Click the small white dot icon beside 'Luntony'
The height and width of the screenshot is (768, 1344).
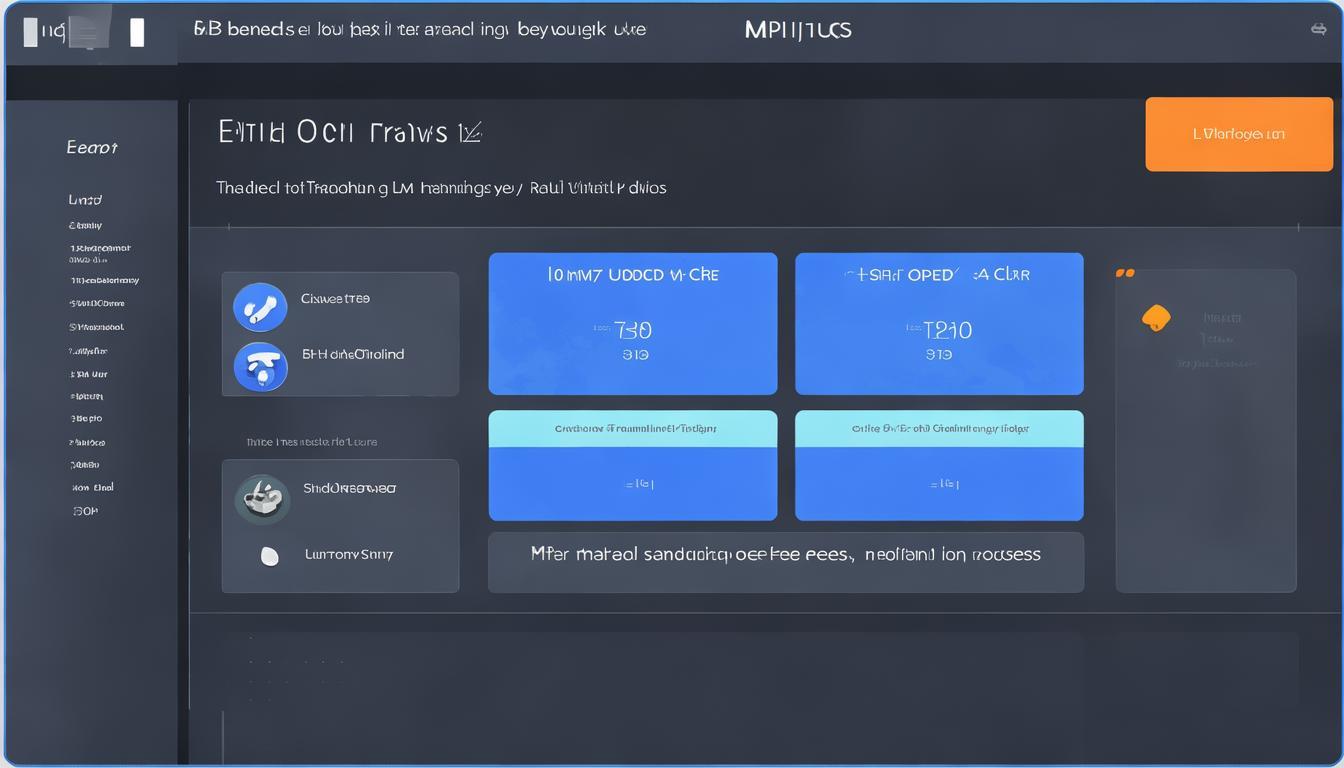pos(269,556)
